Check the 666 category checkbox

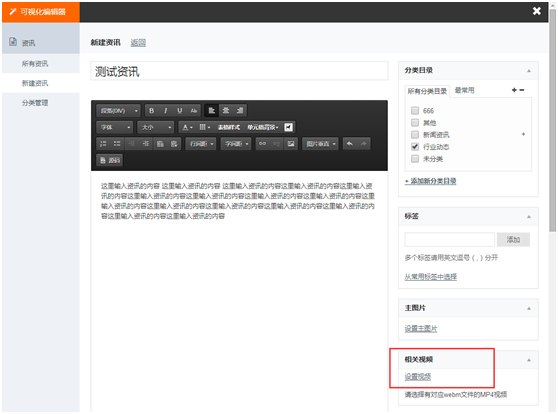tap(415, 110)
